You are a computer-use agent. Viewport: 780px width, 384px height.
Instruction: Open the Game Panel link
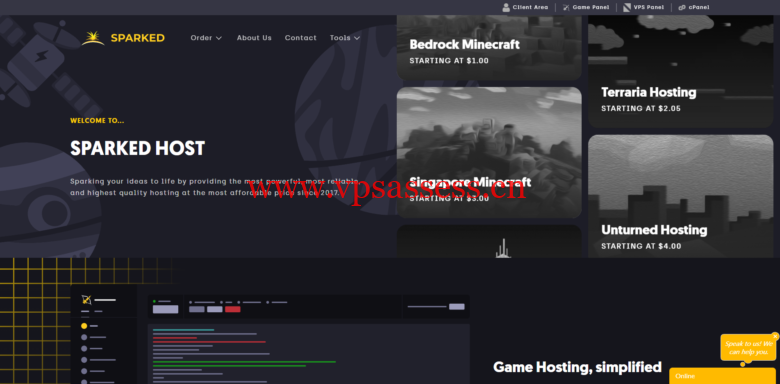pyautogui.click(x=586, y=7)
